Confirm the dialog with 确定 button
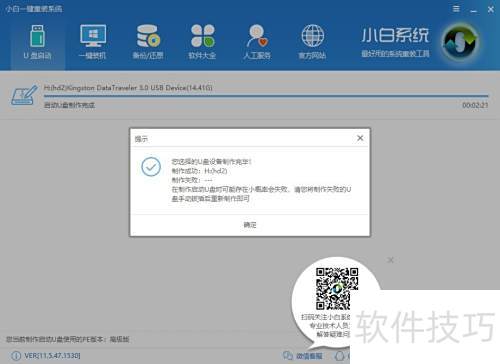 pyautogui.click(x=250, y=225)
